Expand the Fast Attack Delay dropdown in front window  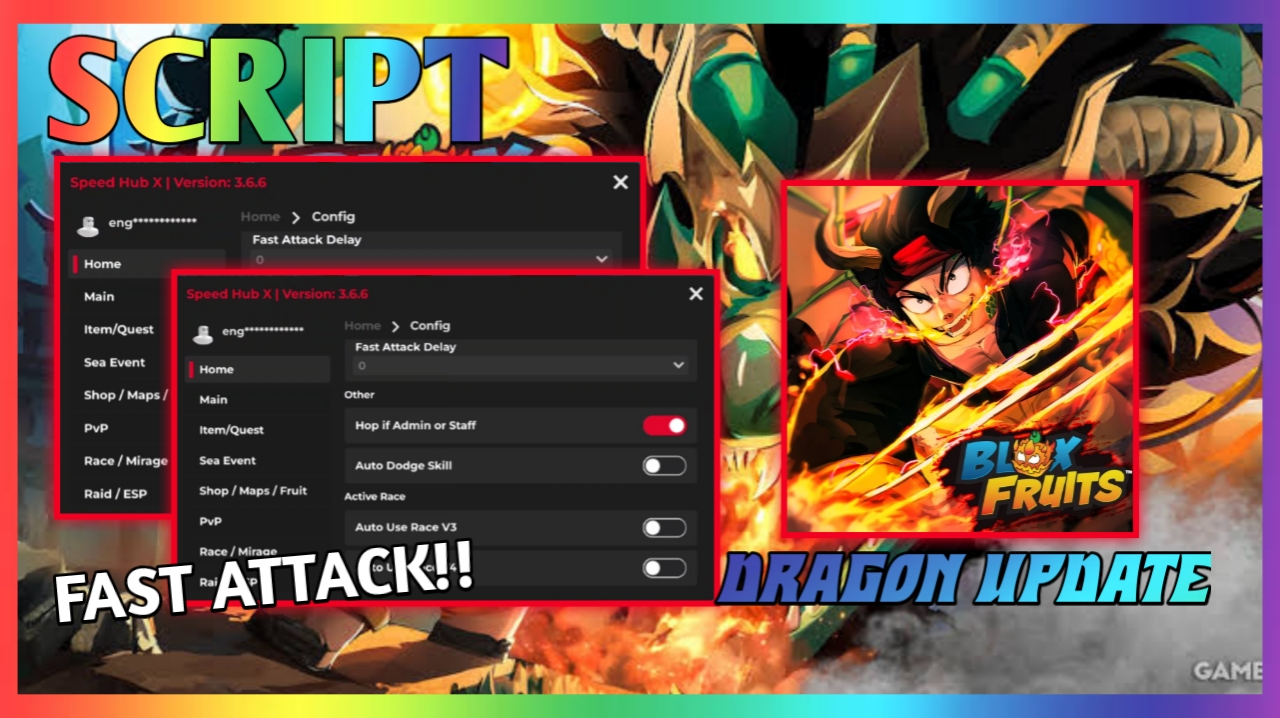pyautogui.click(x=521, y=366)
